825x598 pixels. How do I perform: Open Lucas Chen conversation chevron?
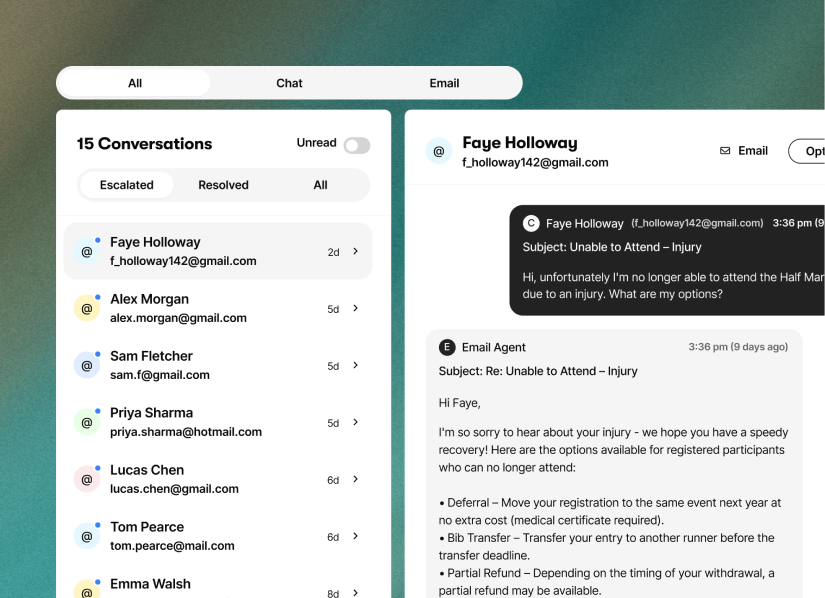point(356,479)
